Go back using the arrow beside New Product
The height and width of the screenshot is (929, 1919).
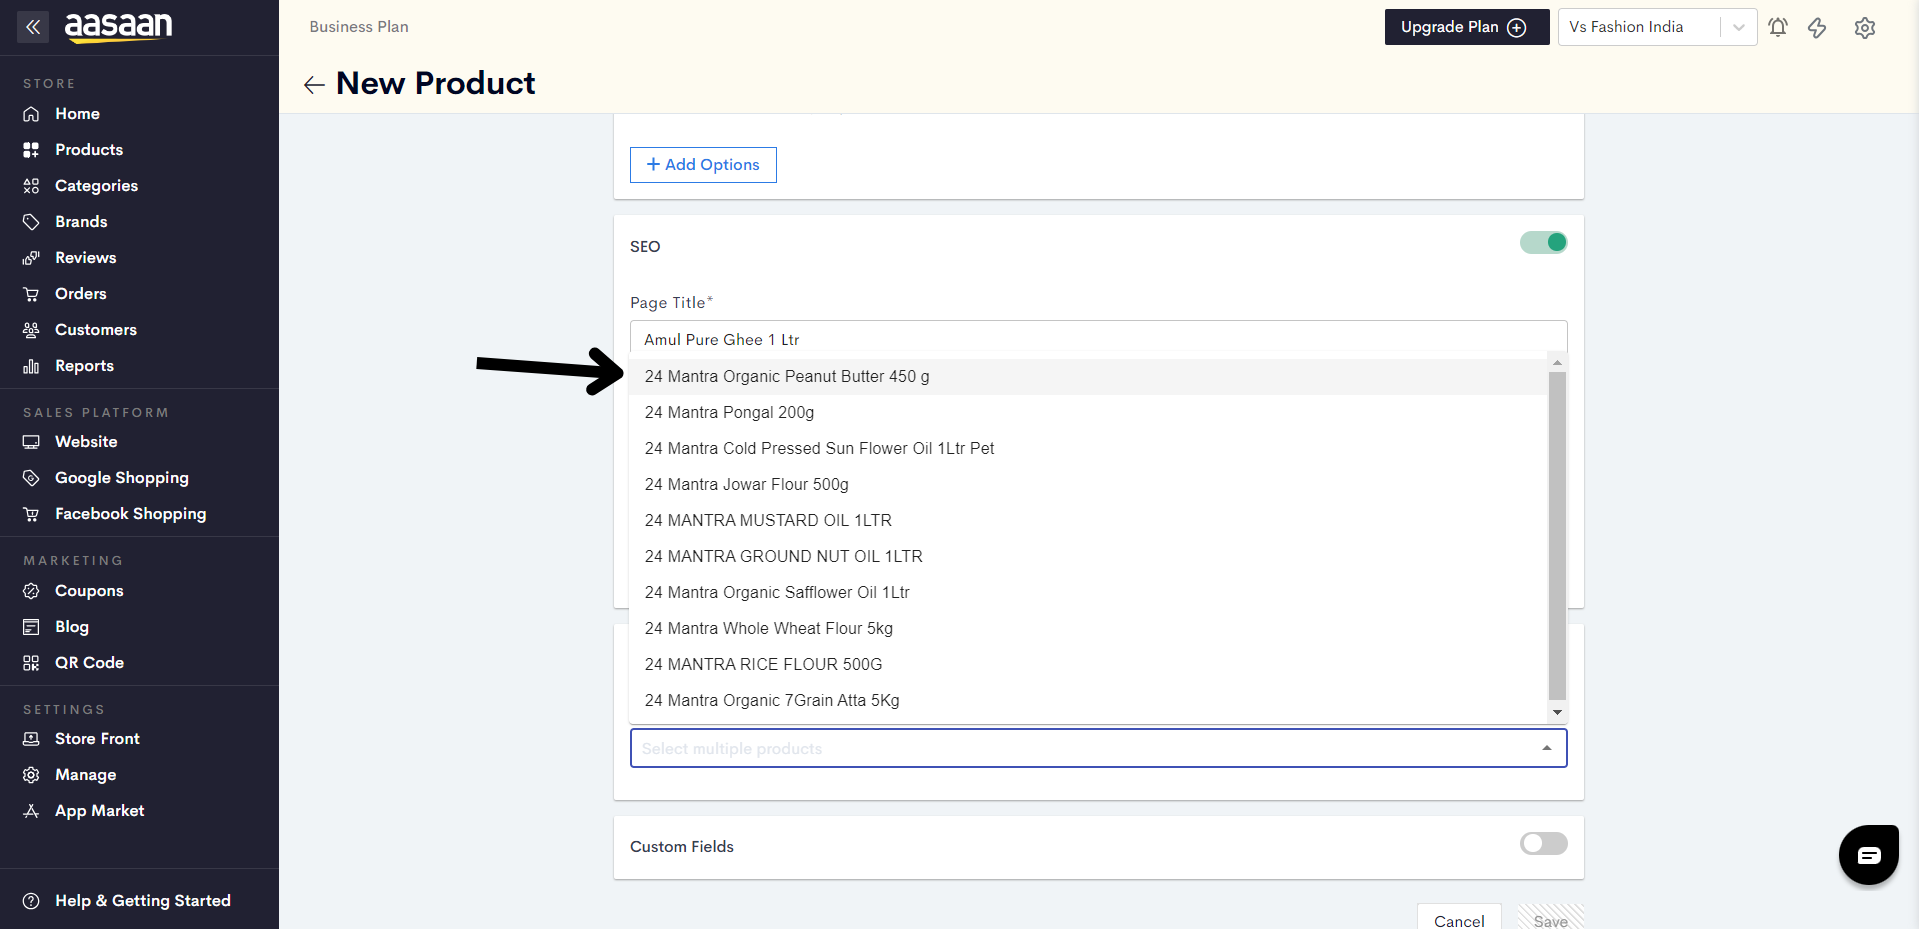coord(314,85)
